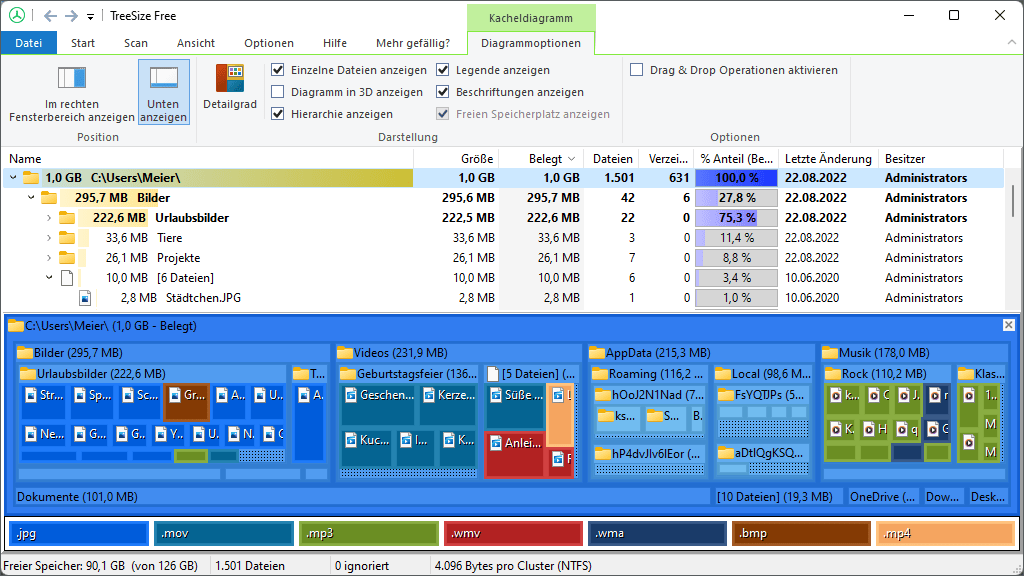Select the 'Süße ...' video file tile
Image resolution: width=1024 pixels, height=576 pixels.
pyautogui.click(x=515, y=406)
